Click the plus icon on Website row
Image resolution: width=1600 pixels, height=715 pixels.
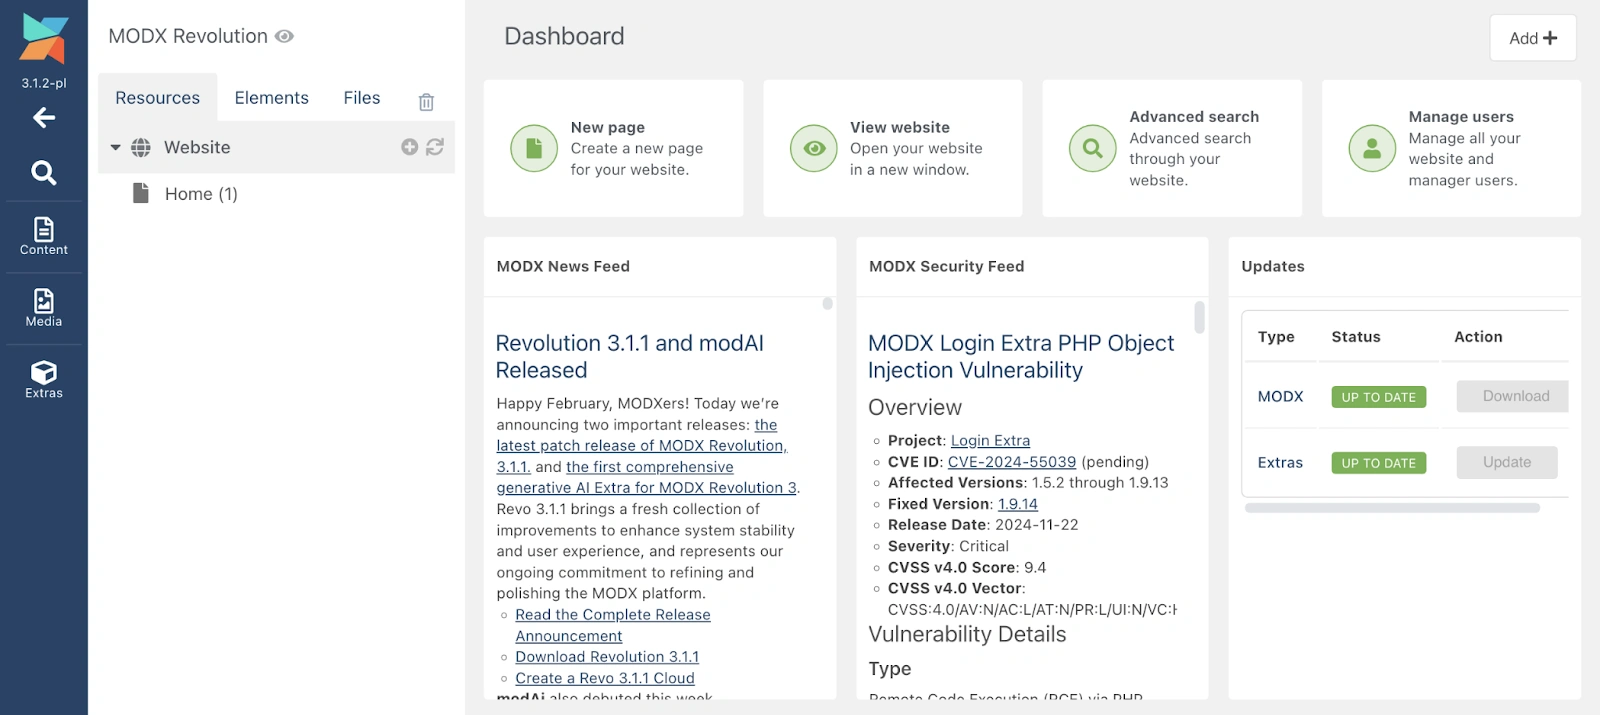pyautogui.click(x=409, y=147)
